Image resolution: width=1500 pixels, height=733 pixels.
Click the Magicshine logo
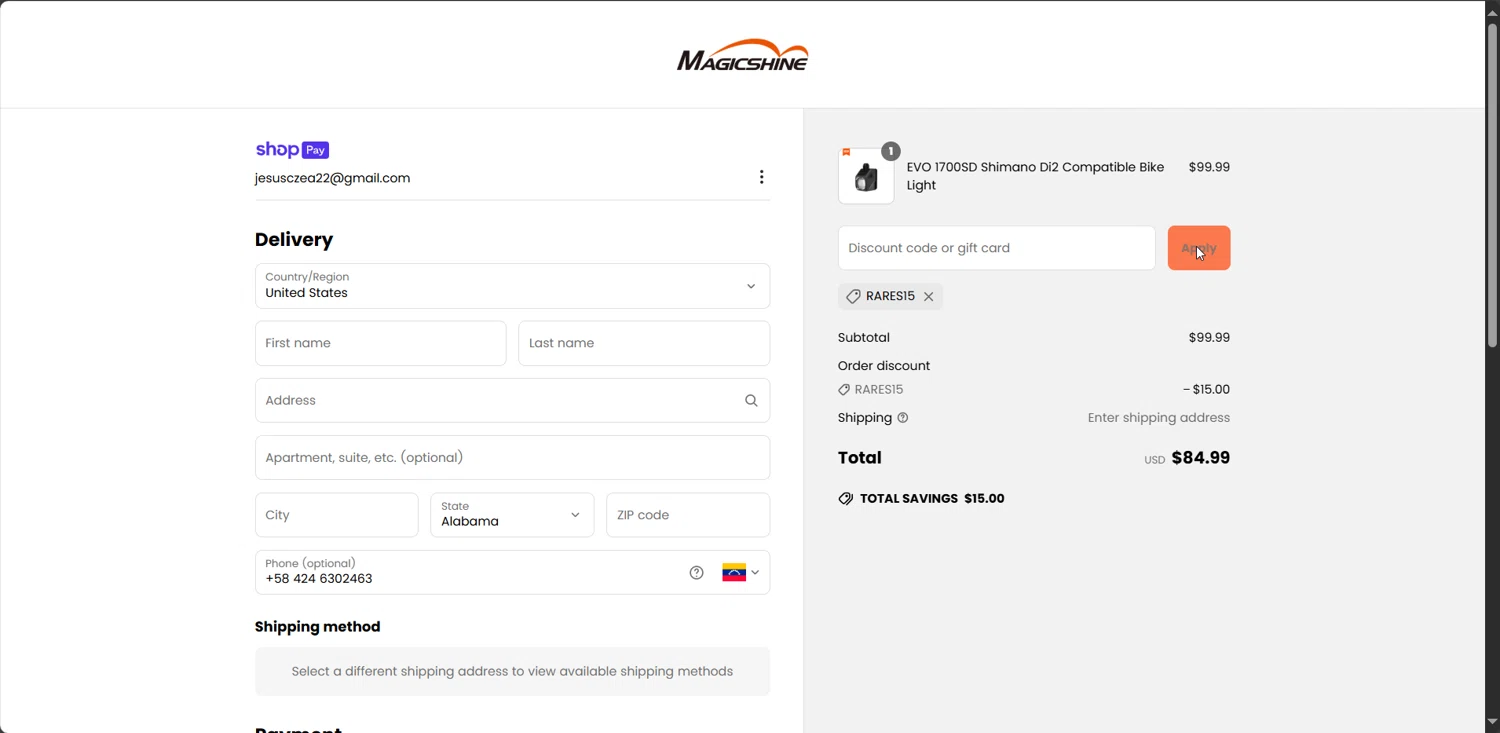point(742,55)
